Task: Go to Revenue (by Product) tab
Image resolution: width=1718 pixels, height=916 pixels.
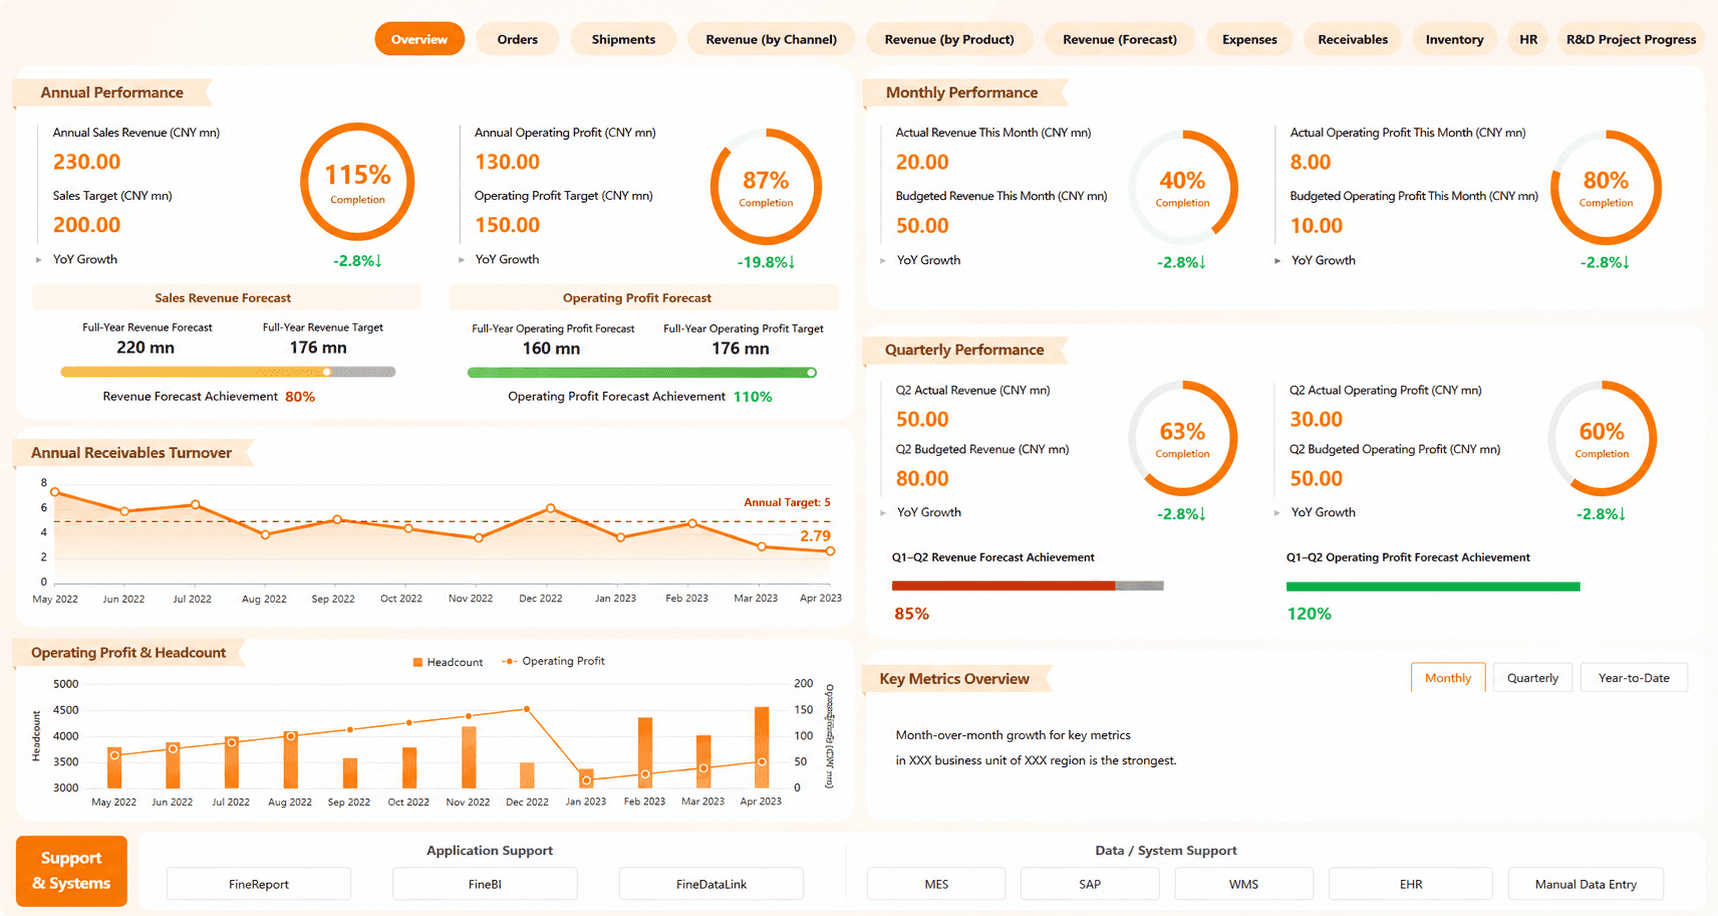Action: (x=949, y=39)
